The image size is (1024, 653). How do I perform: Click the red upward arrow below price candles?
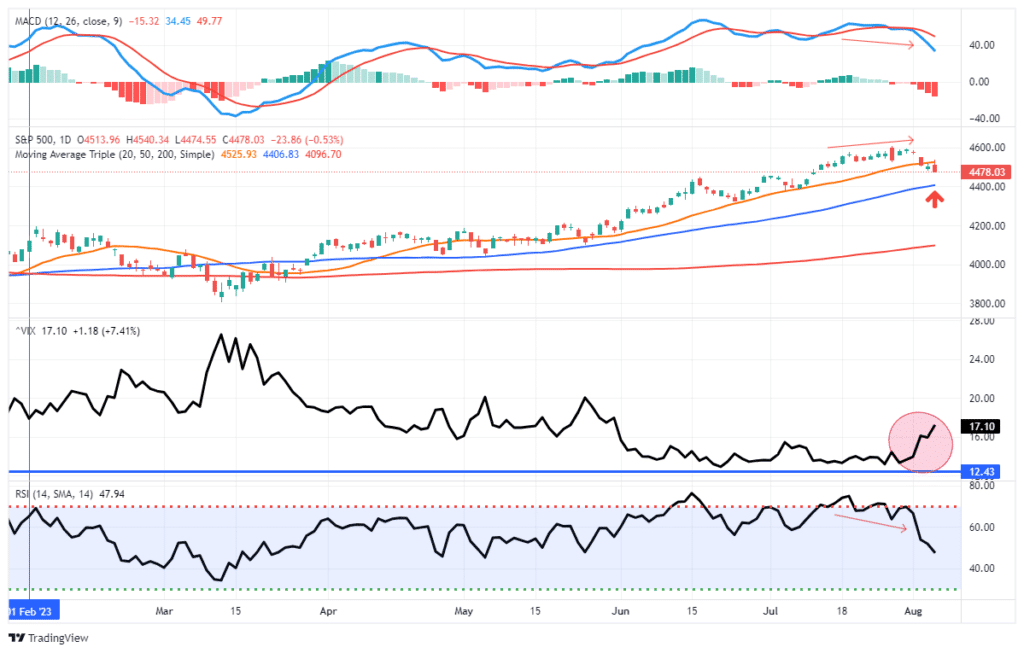935,199
